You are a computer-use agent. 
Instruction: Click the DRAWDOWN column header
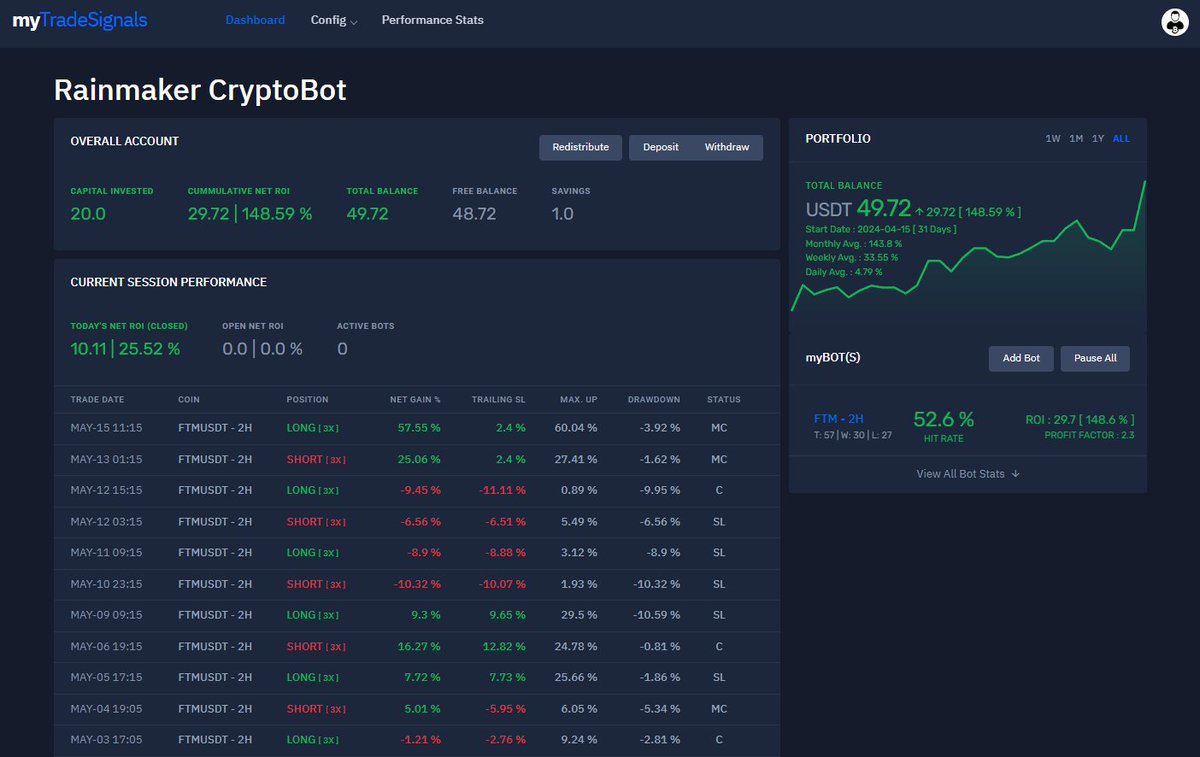[654, 400]
